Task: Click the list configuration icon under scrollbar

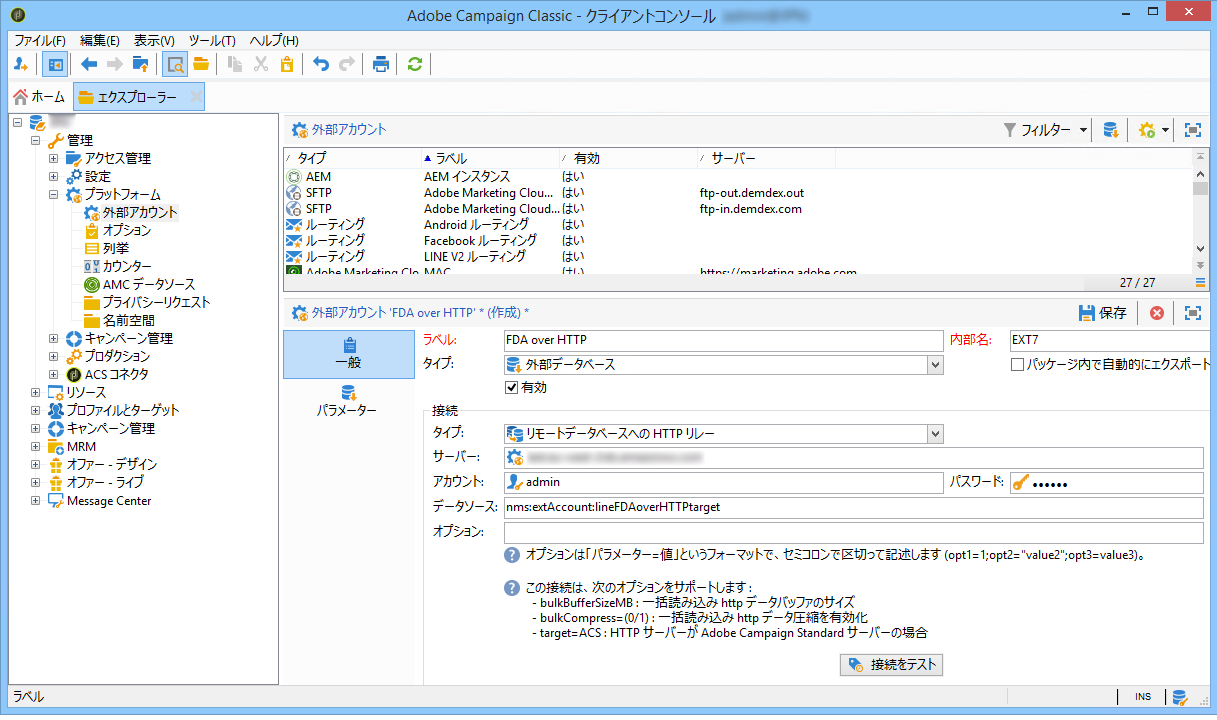Action: (1200, 282)
